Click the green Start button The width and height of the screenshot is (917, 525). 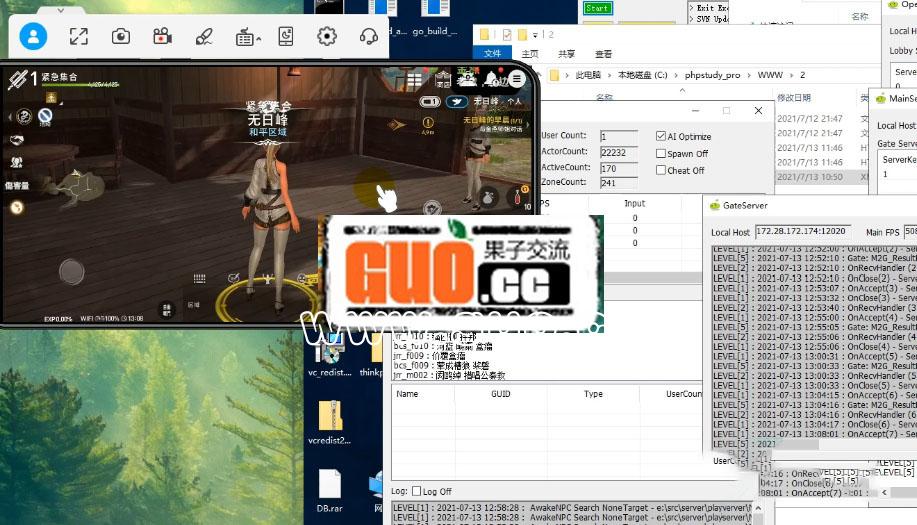[x=598, y=8]
